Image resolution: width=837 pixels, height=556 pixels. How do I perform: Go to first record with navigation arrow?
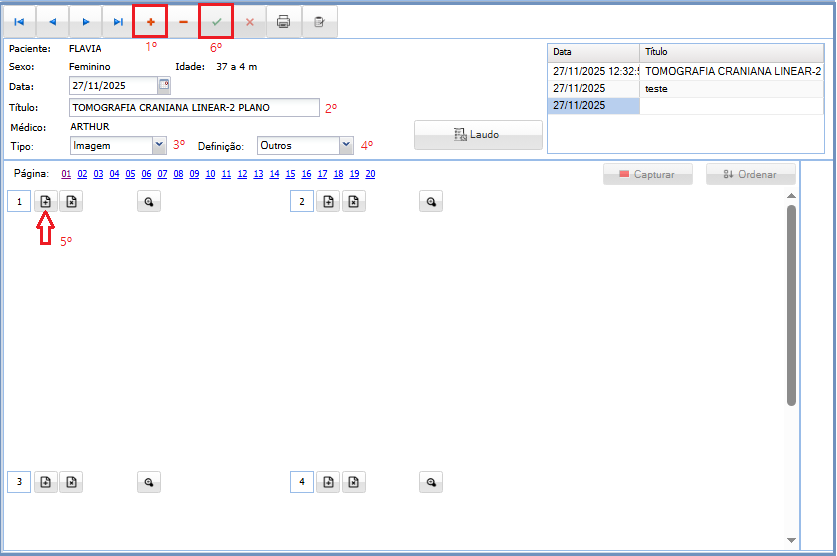(x=19, y=21)
